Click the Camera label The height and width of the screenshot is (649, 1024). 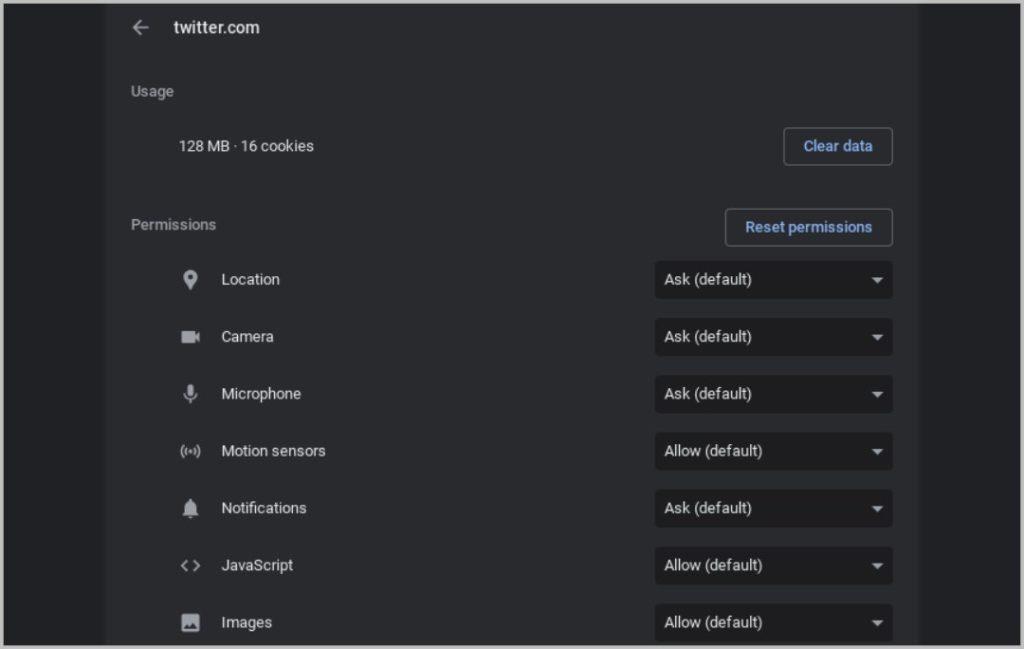(247, 337)
